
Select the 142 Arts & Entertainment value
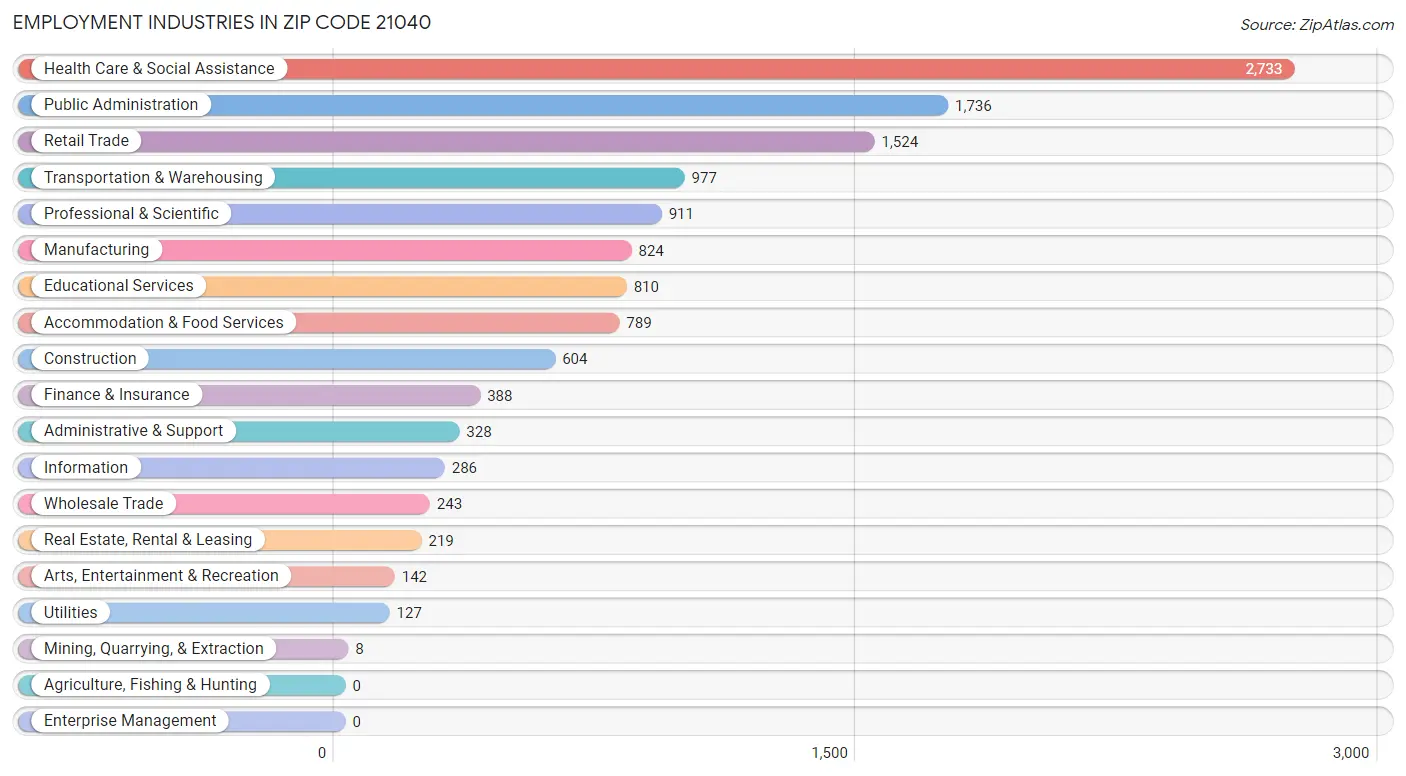tap(414, 577)
